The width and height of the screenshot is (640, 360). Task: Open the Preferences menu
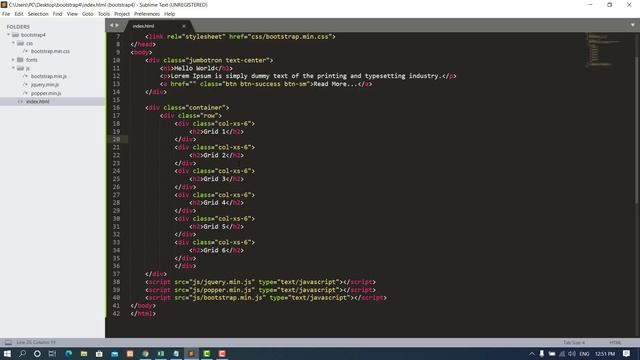(147, 14)
